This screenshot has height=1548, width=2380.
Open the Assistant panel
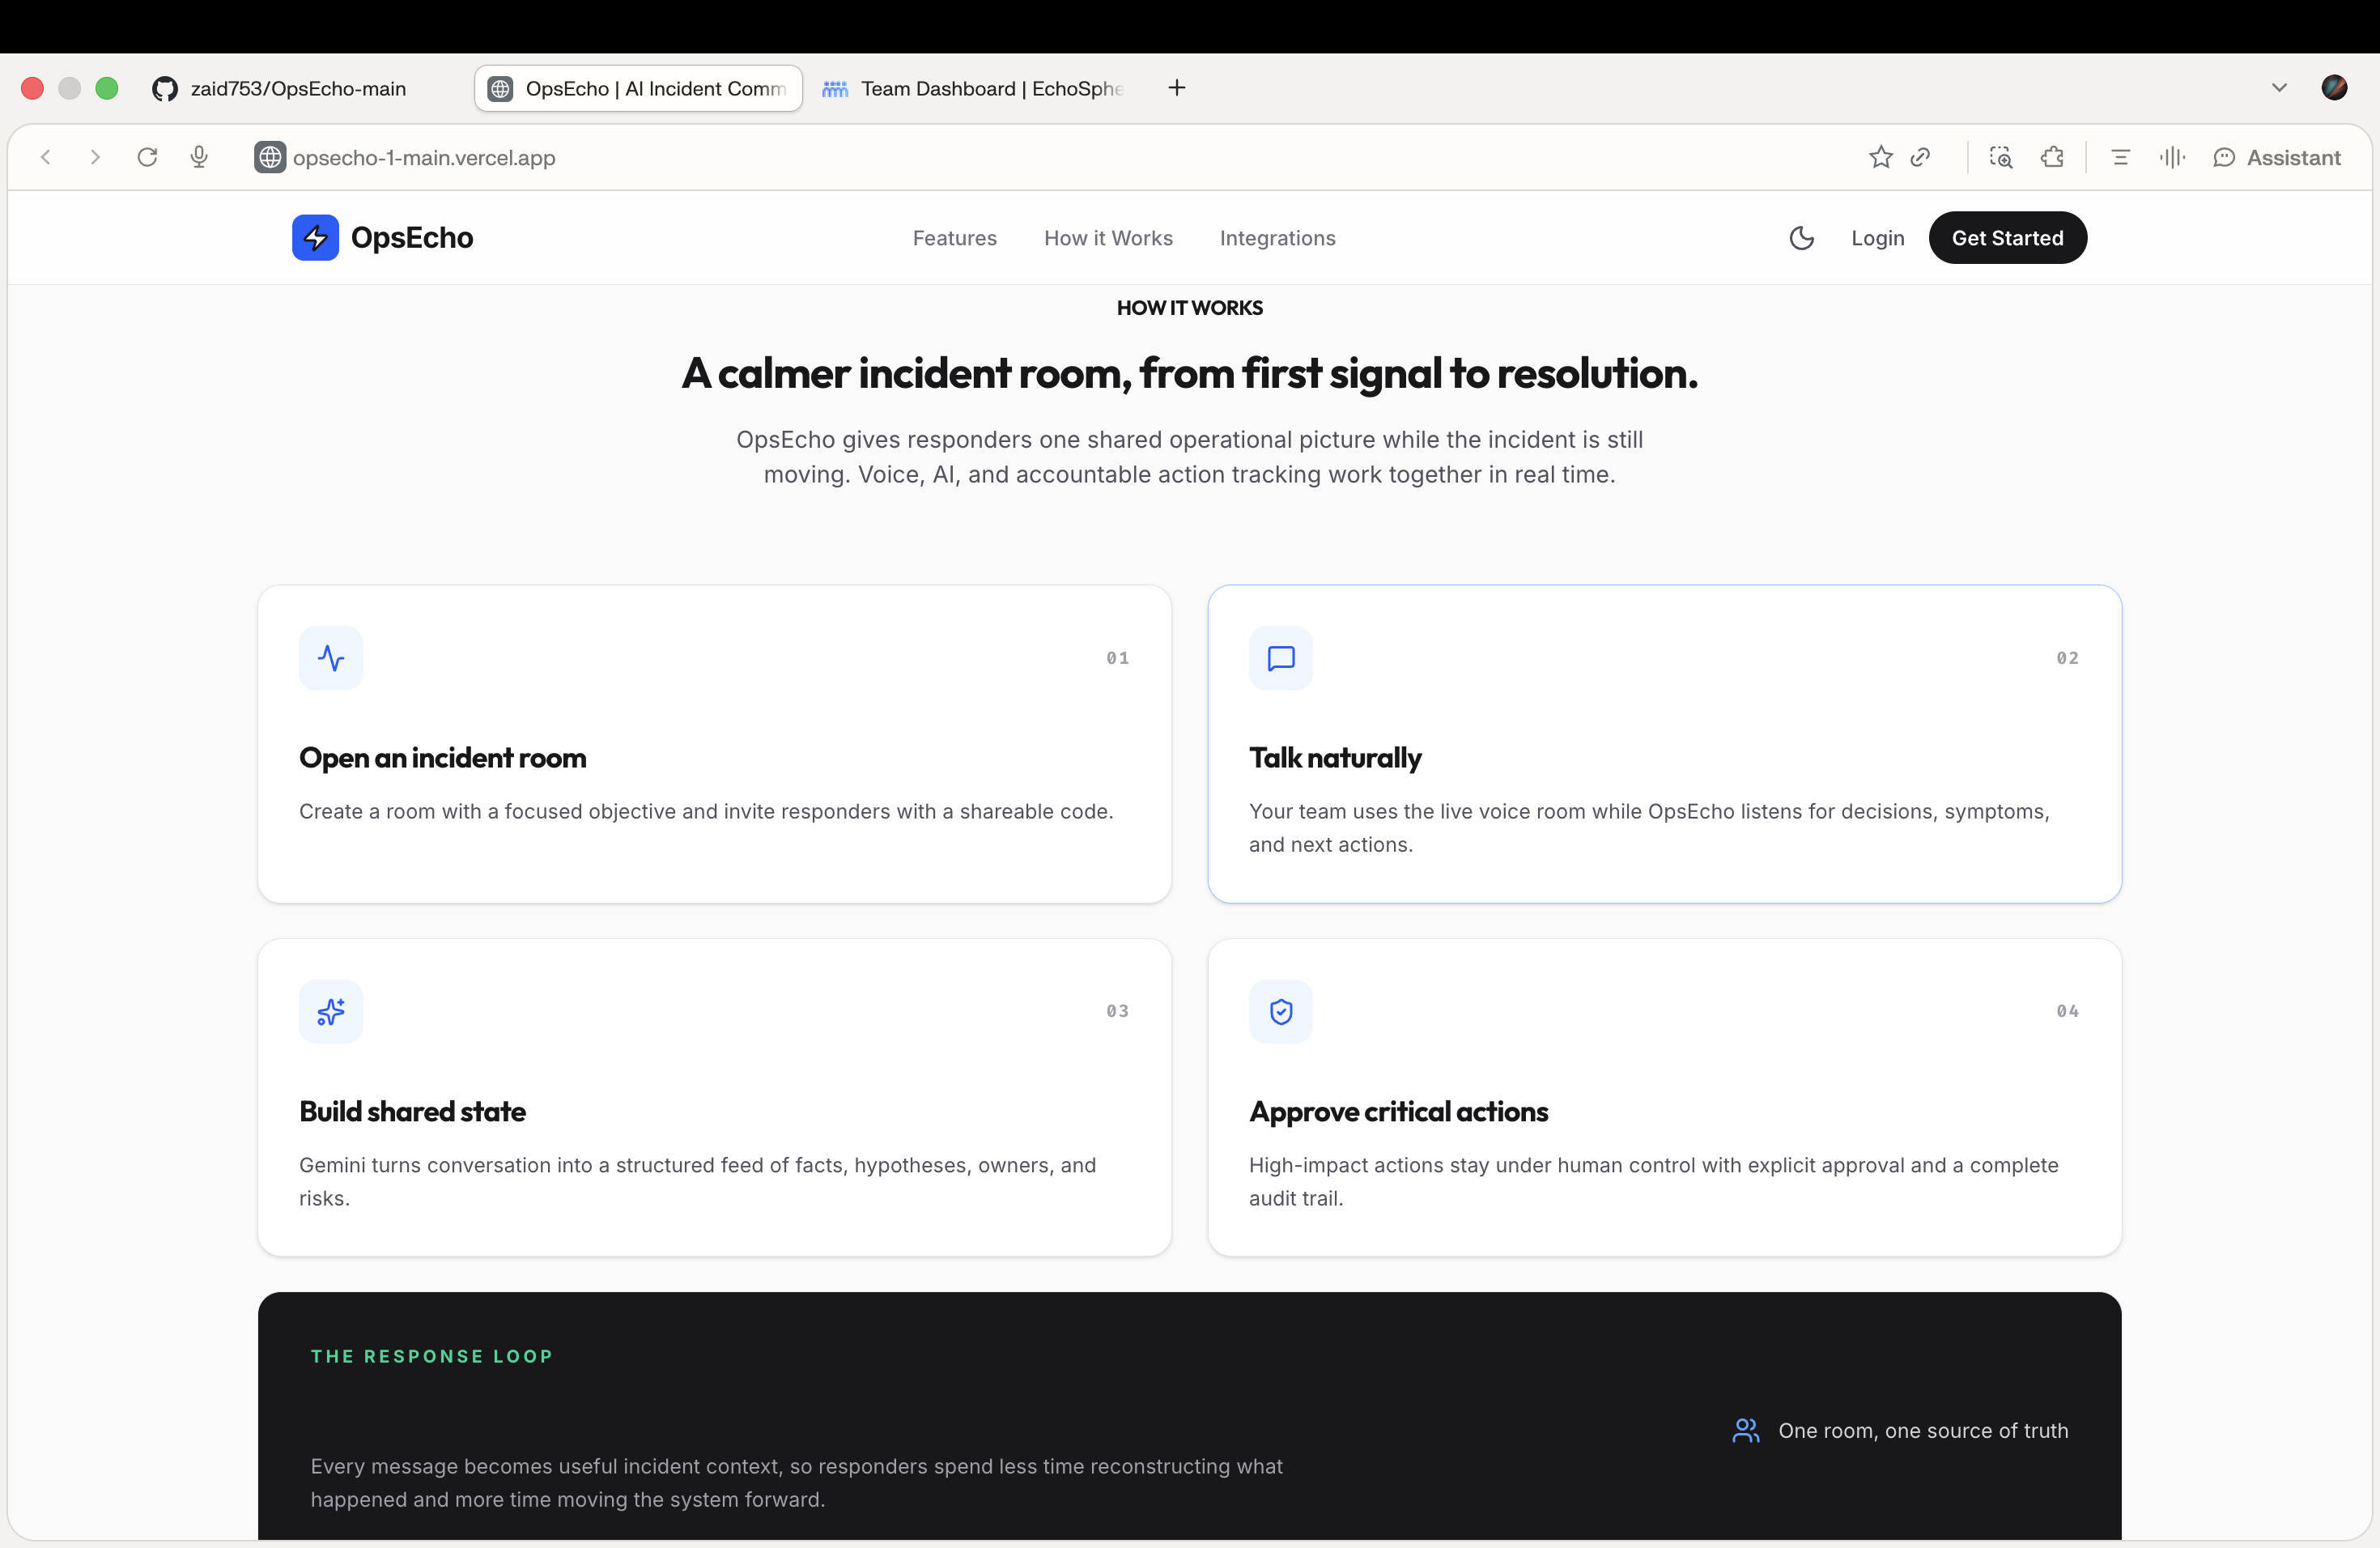coord(2276,157)
